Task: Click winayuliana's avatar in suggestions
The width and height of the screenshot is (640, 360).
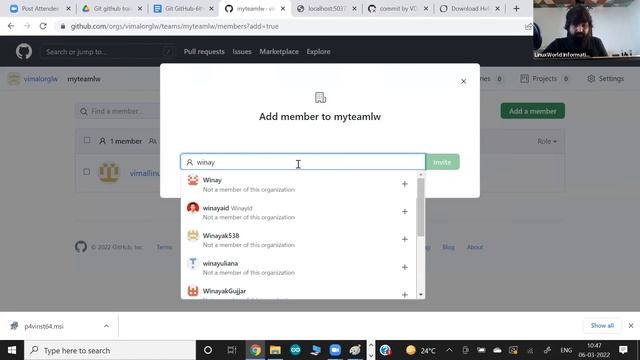Action: (193, 263)
